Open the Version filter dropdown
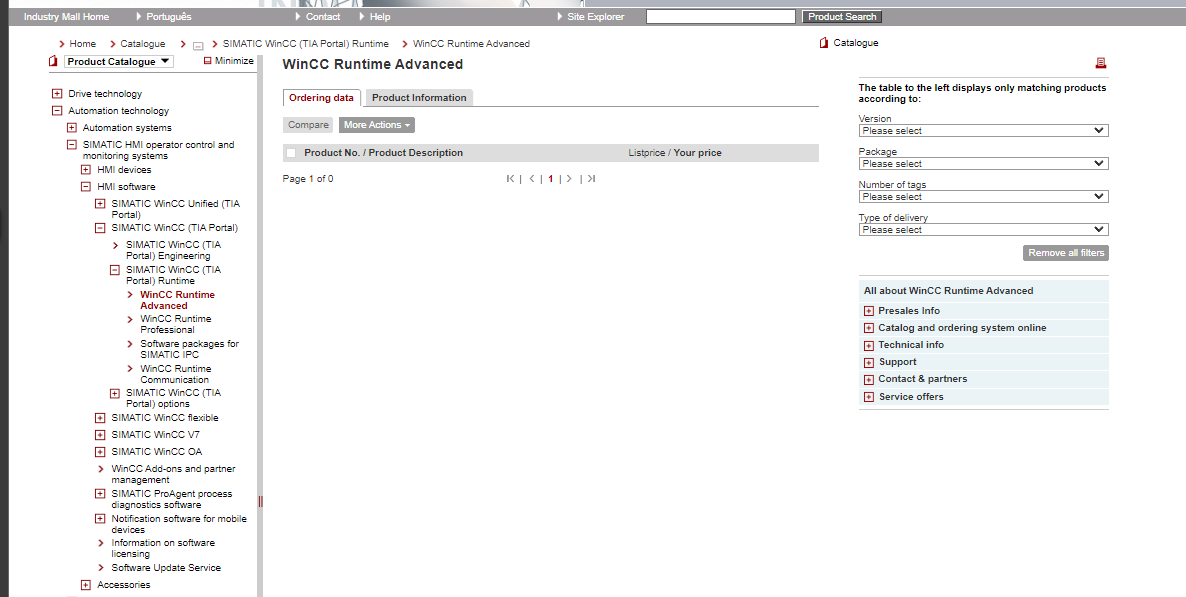Screen dimensions: 1186x597 [x=983, y=131]
